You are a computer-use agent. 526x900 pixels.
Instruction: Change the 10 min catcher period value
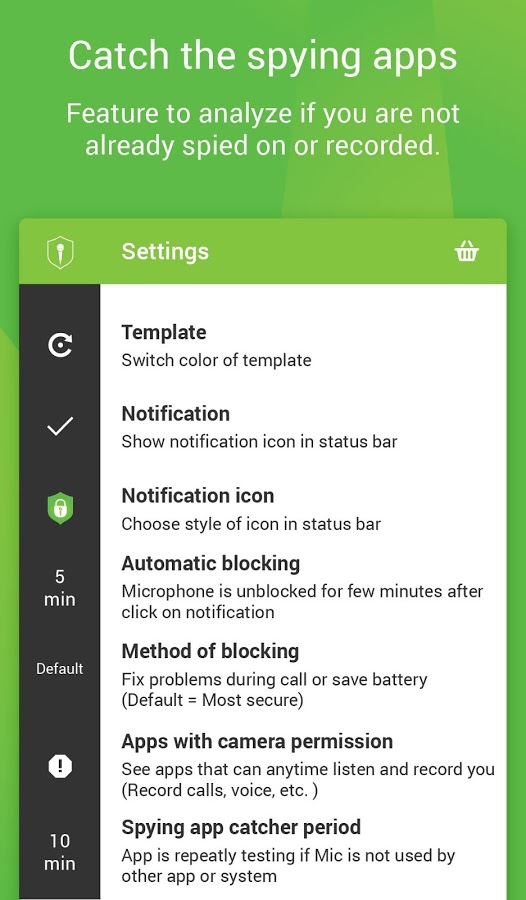point(60,852)
